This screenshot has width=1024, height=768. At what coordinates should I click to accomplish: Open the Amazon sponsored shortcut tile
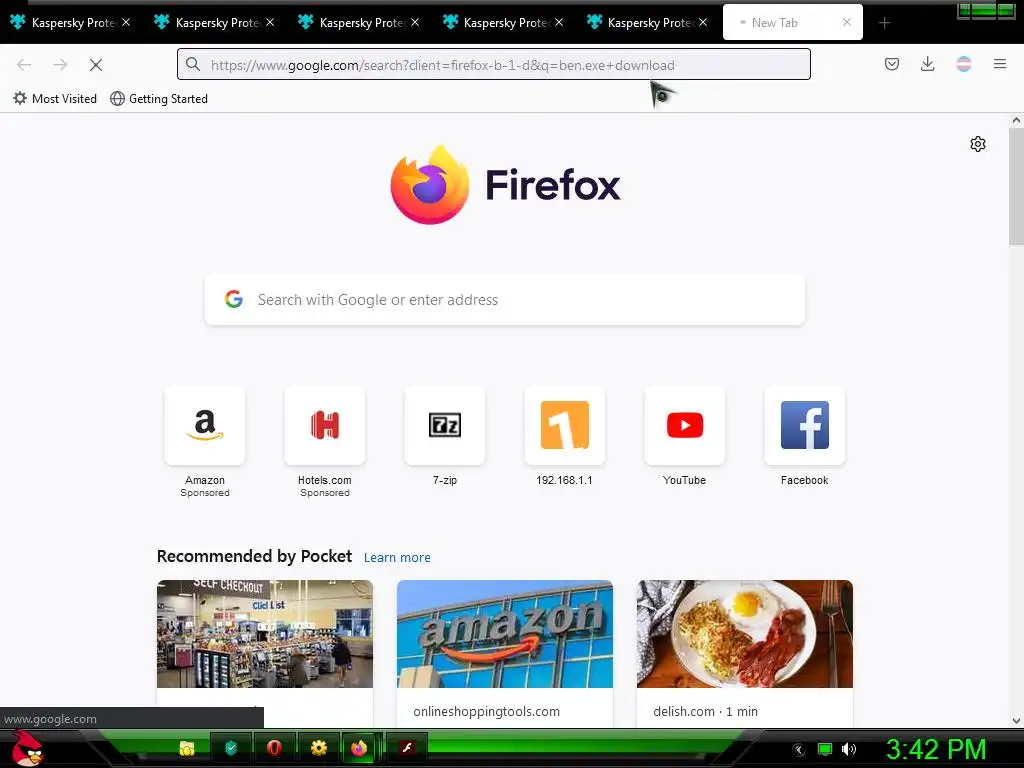204,426
